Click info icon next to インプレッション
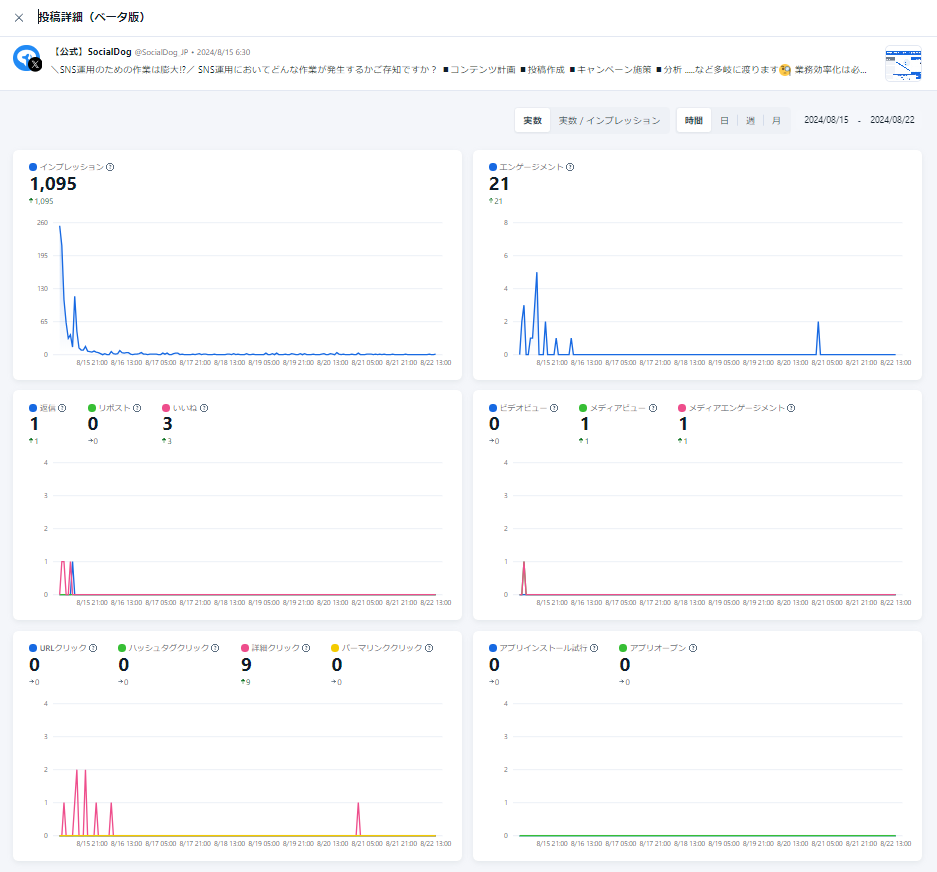Viewport: 937px width, 872px height. [x=110, y=167]
